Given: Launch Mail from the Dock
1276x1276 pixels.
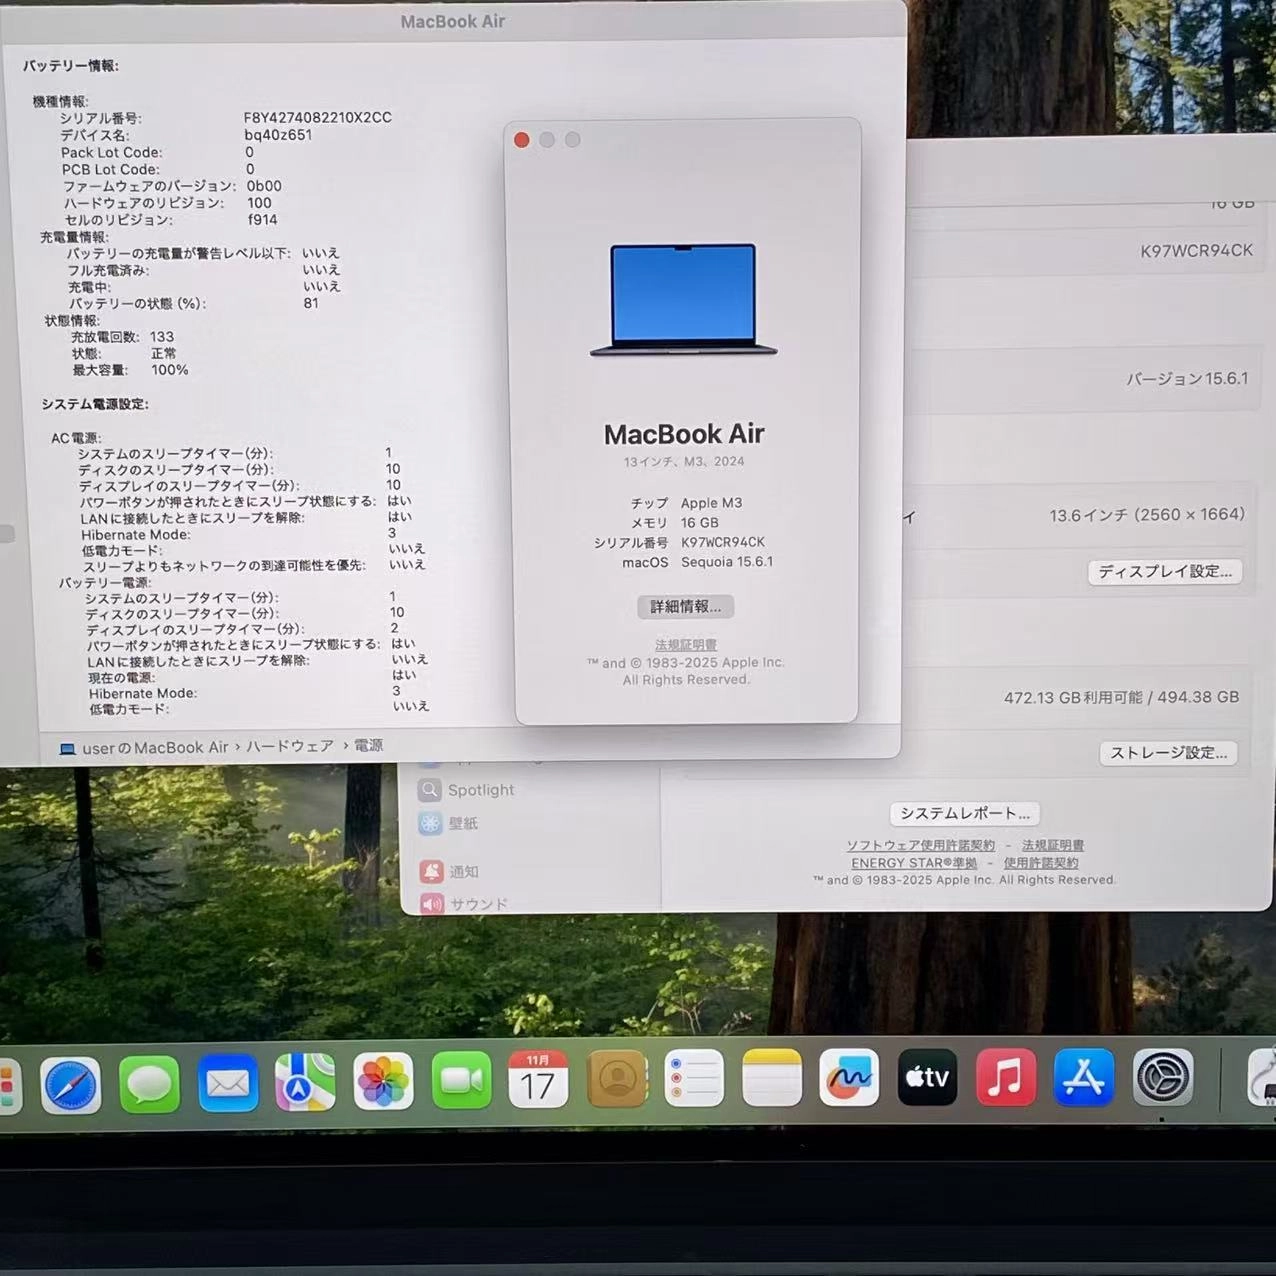Looking at the screenshot, I should tap(227, 1083).
